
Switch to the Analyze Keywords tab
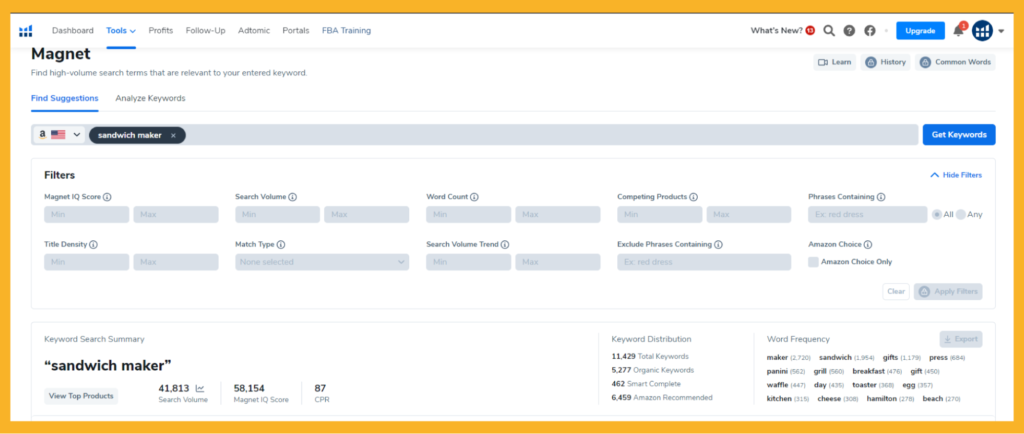tap(150, 98)
